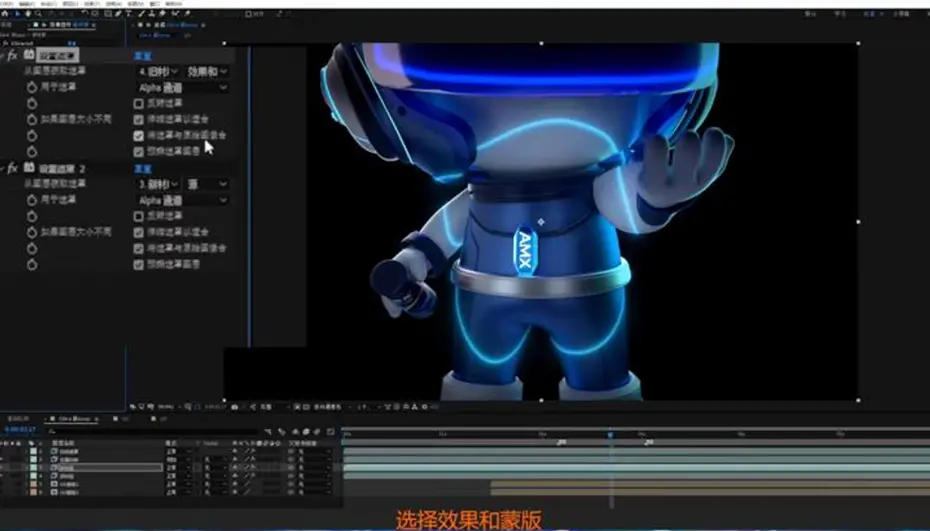The image size is (930, 531).
Task: Open layer dropdown showing 4 in first effect
Action: (x=158, y=71)
